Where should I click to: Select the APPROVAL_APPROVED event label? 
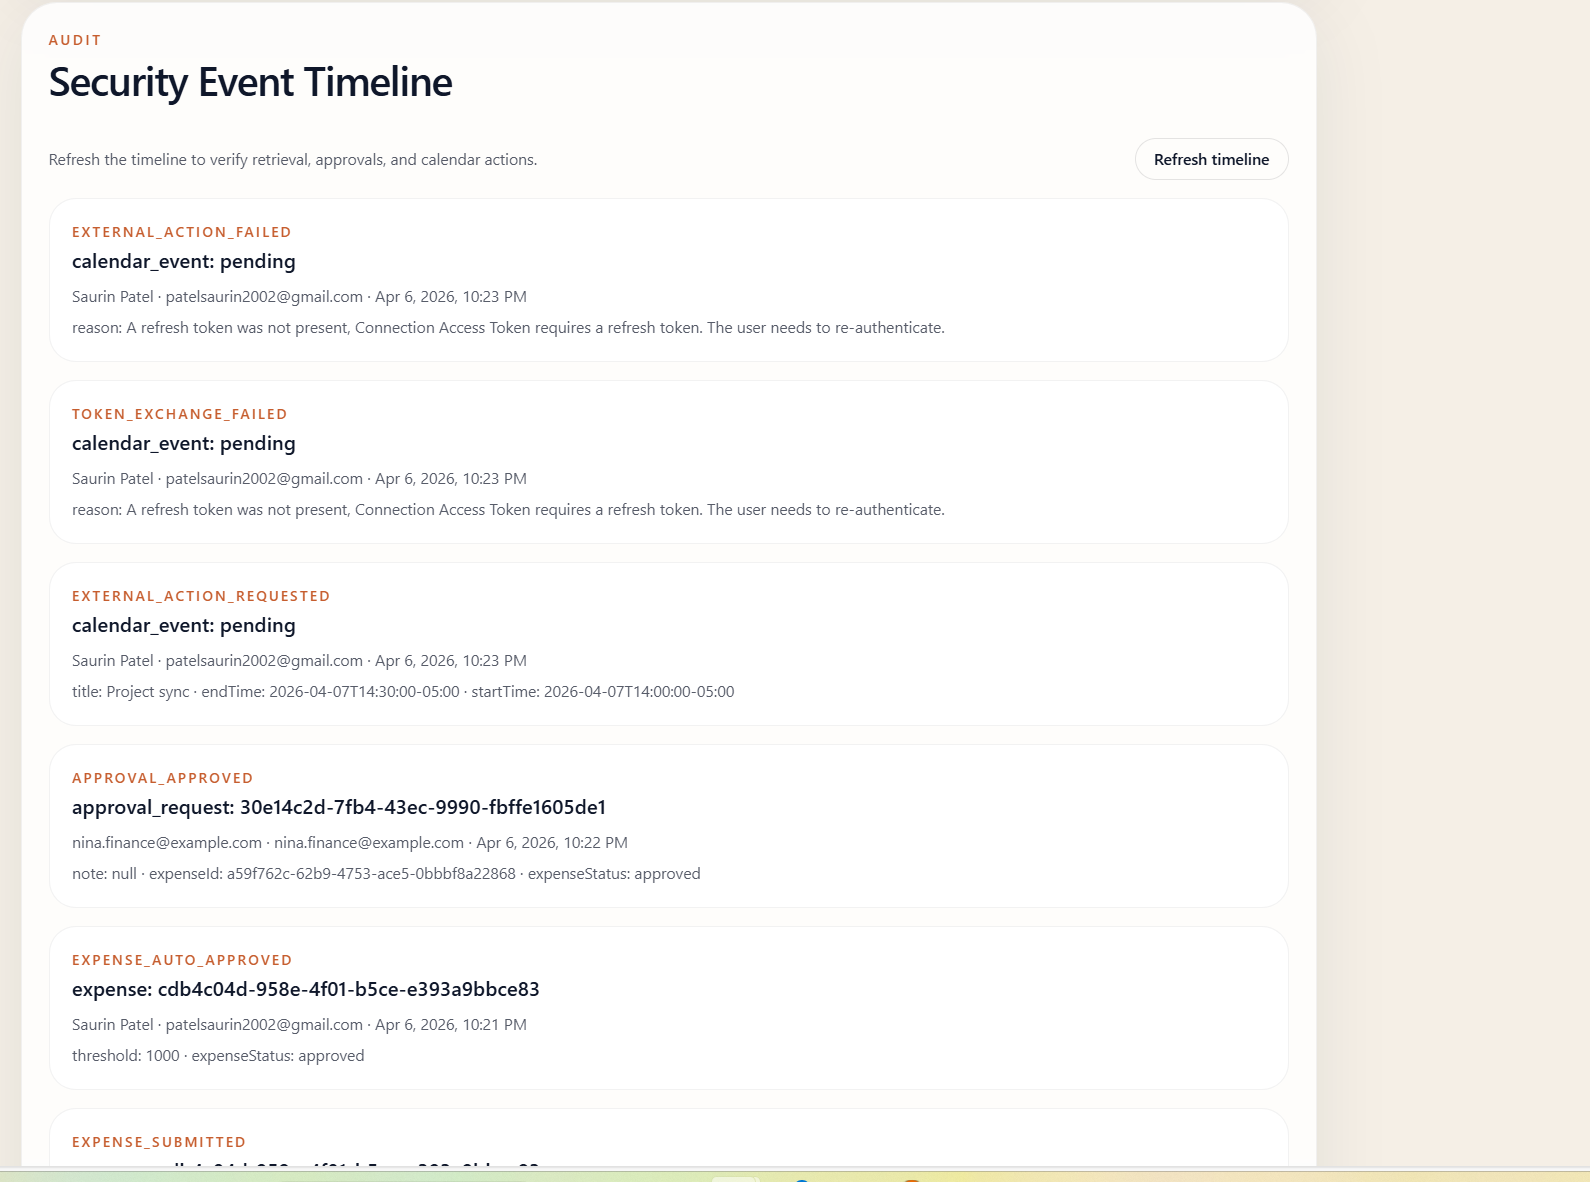tap(163, 778)
